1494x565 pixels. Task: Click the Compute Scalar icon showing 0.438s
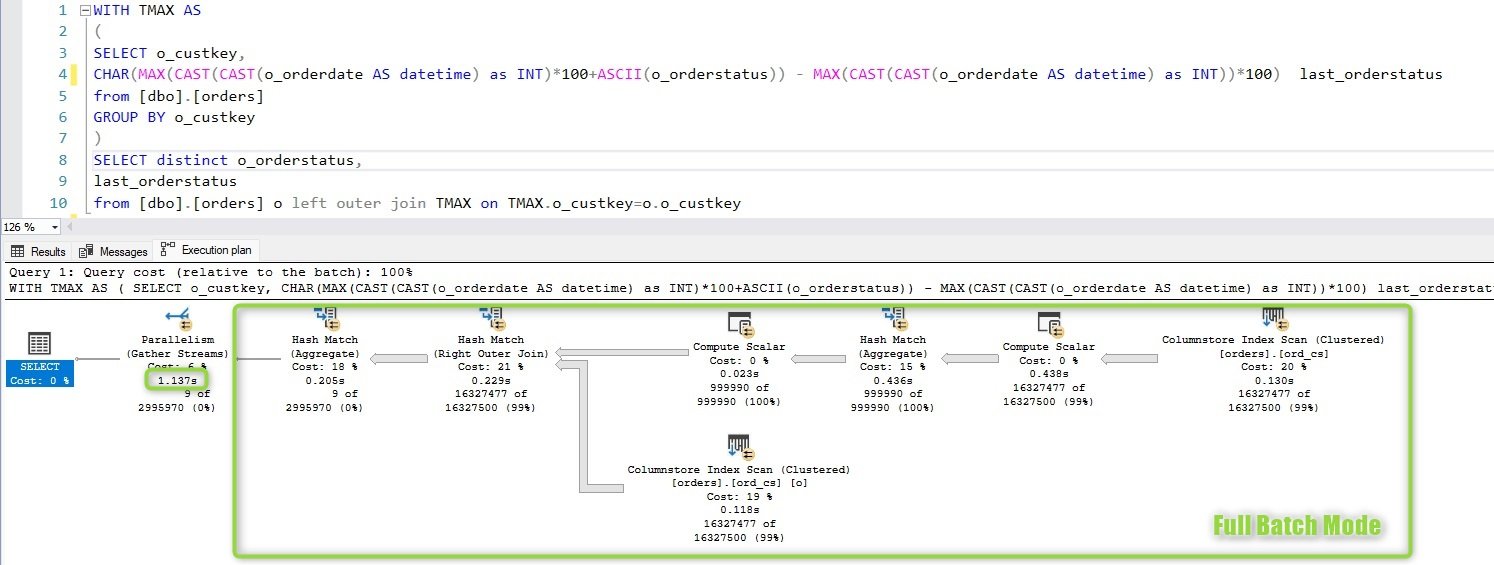click(x=1048, y=325)
